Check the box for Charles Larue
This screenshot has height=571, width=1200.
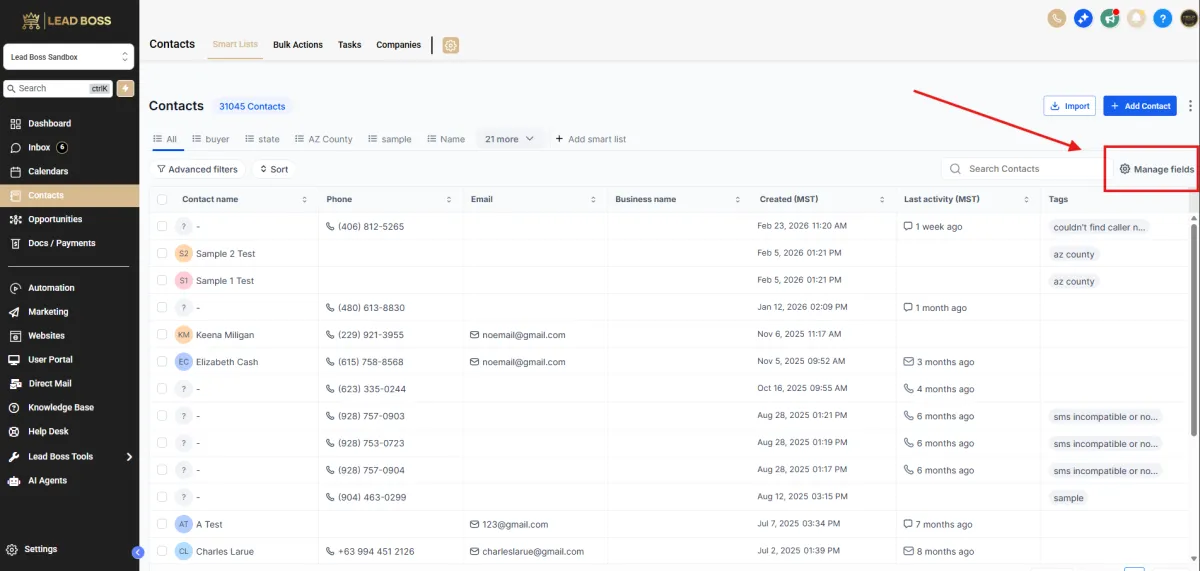pyautogui.click(x=162, y=551)
